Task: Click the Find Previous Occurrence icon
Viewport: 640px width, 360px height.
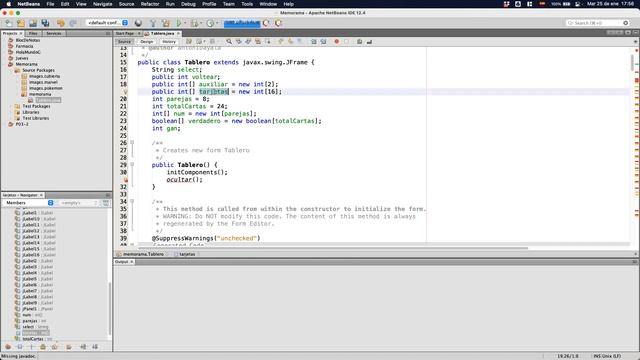Action: tap(239, 42)
